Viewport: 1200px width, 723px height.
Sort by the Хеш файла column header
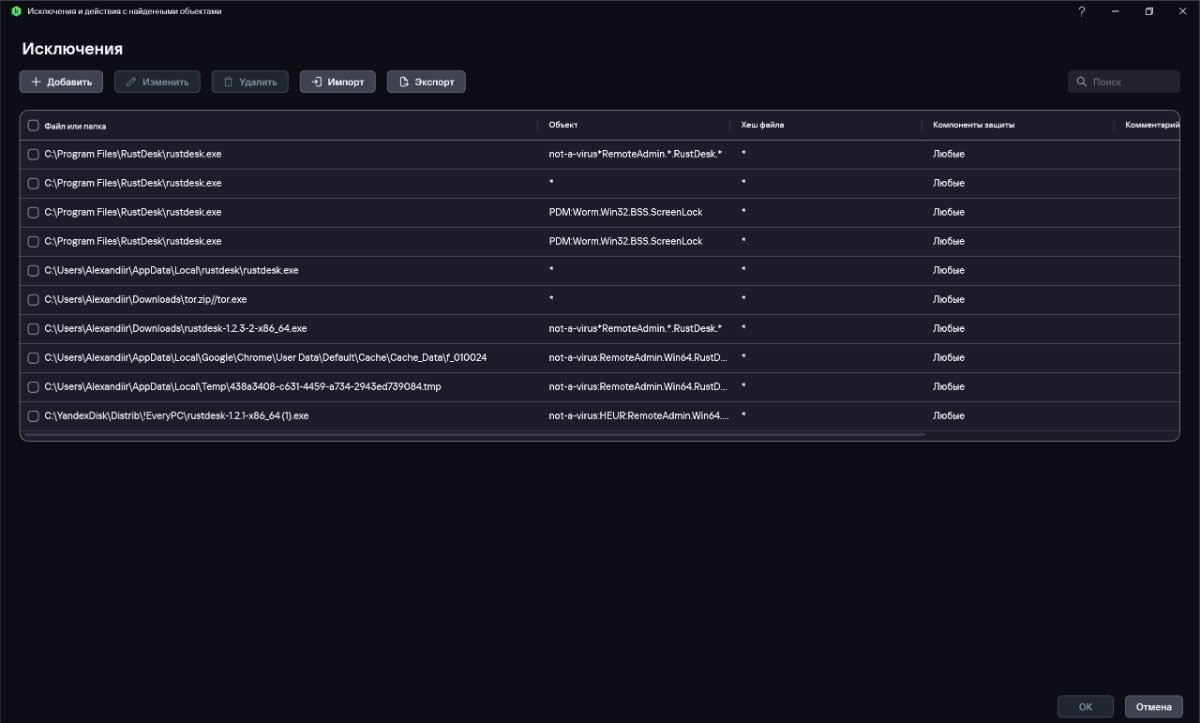pyautogui.click(x=762, y=125)
